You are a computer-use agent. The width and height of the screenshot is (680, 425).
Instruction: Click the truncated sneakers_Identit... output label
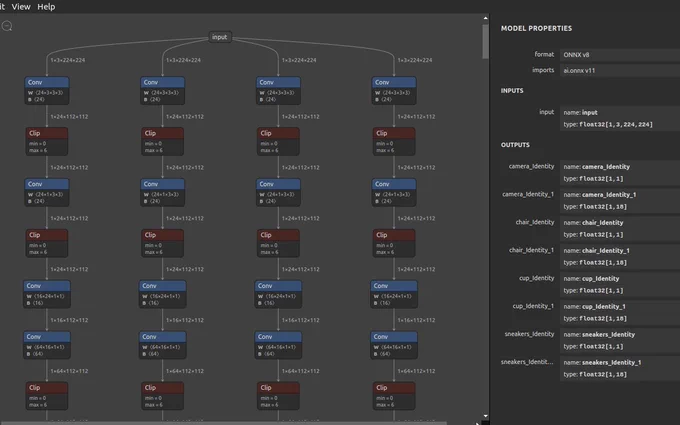tap(527, 362)
